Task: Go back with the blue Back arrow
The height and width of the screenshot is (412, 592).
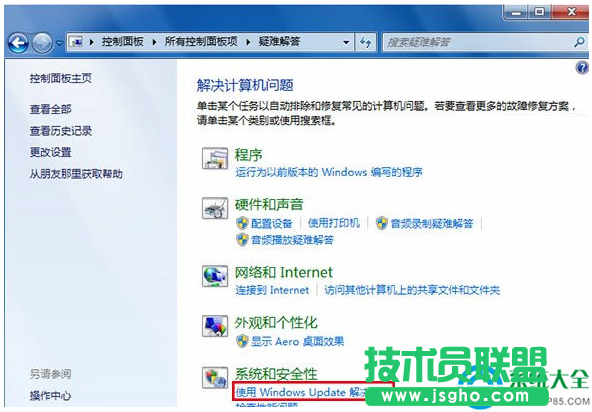Action: coord(18,43)
